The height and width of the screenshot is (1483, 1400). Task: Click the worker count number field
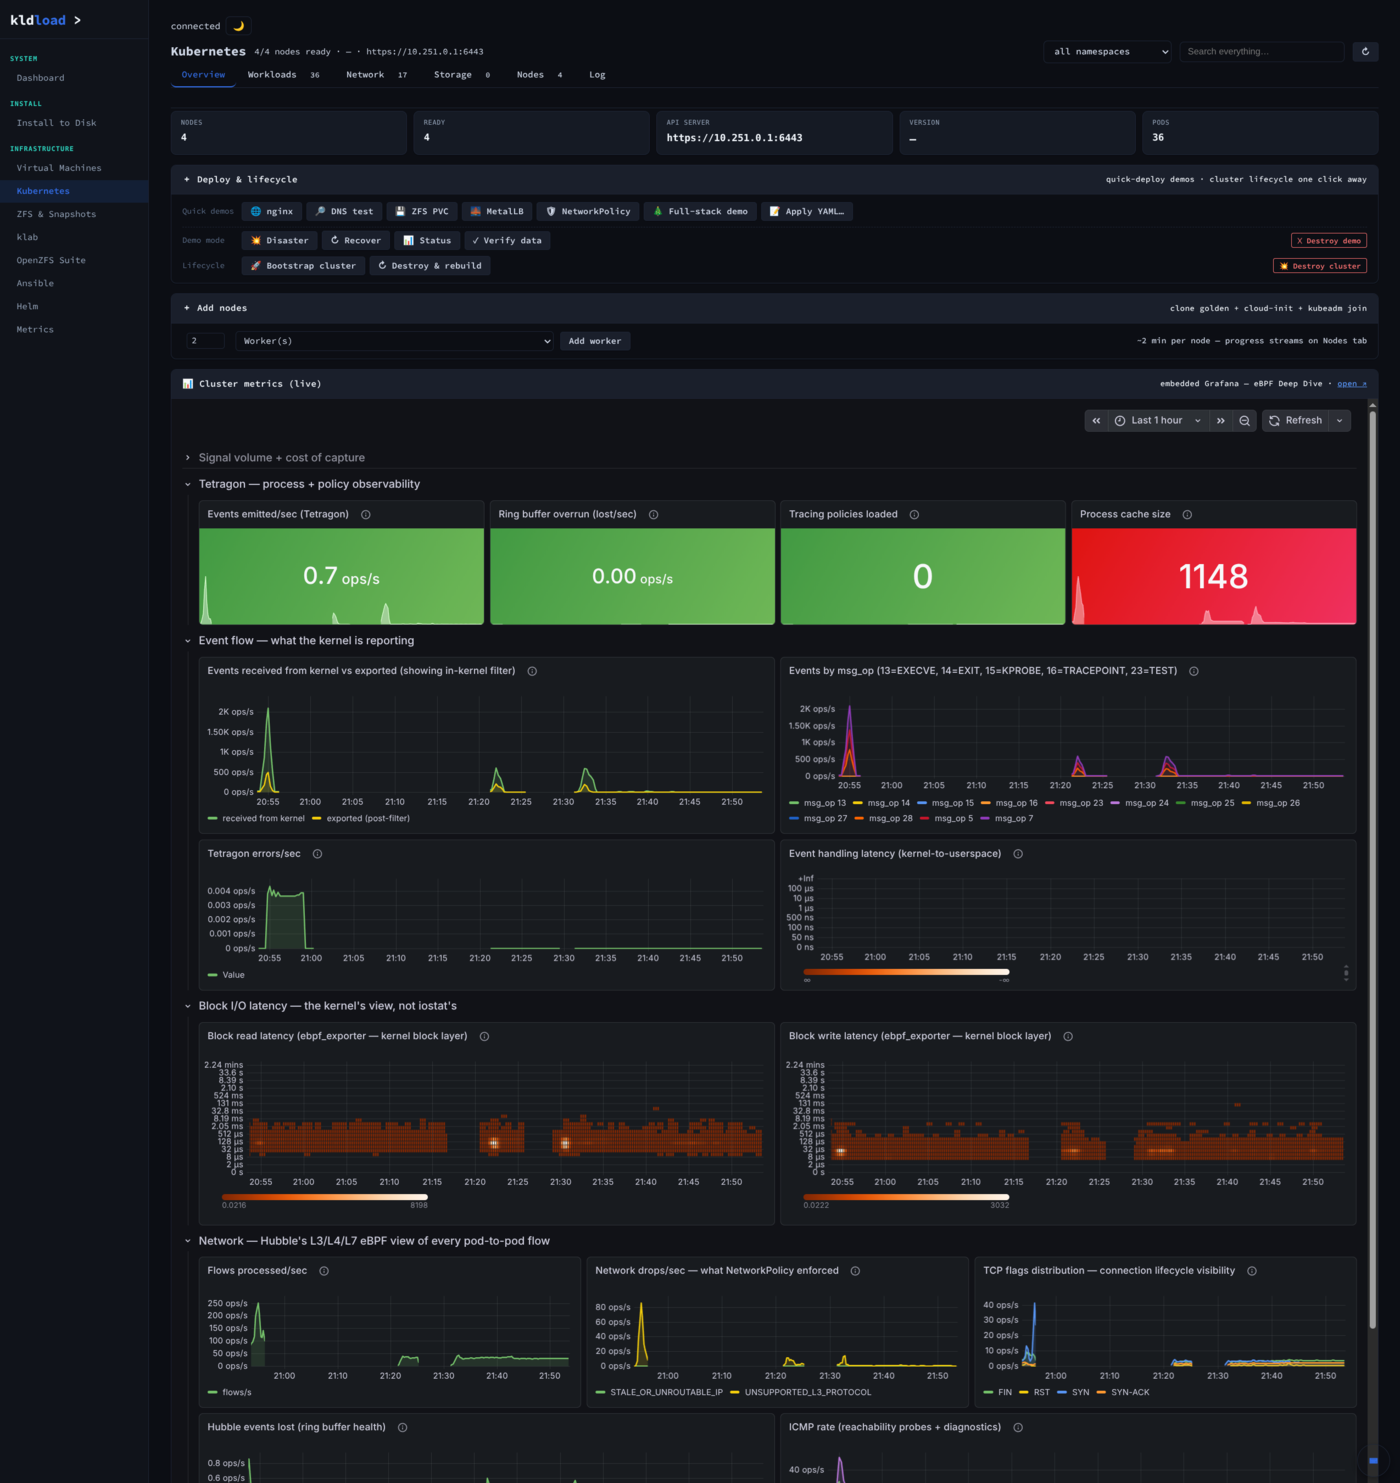205,341
